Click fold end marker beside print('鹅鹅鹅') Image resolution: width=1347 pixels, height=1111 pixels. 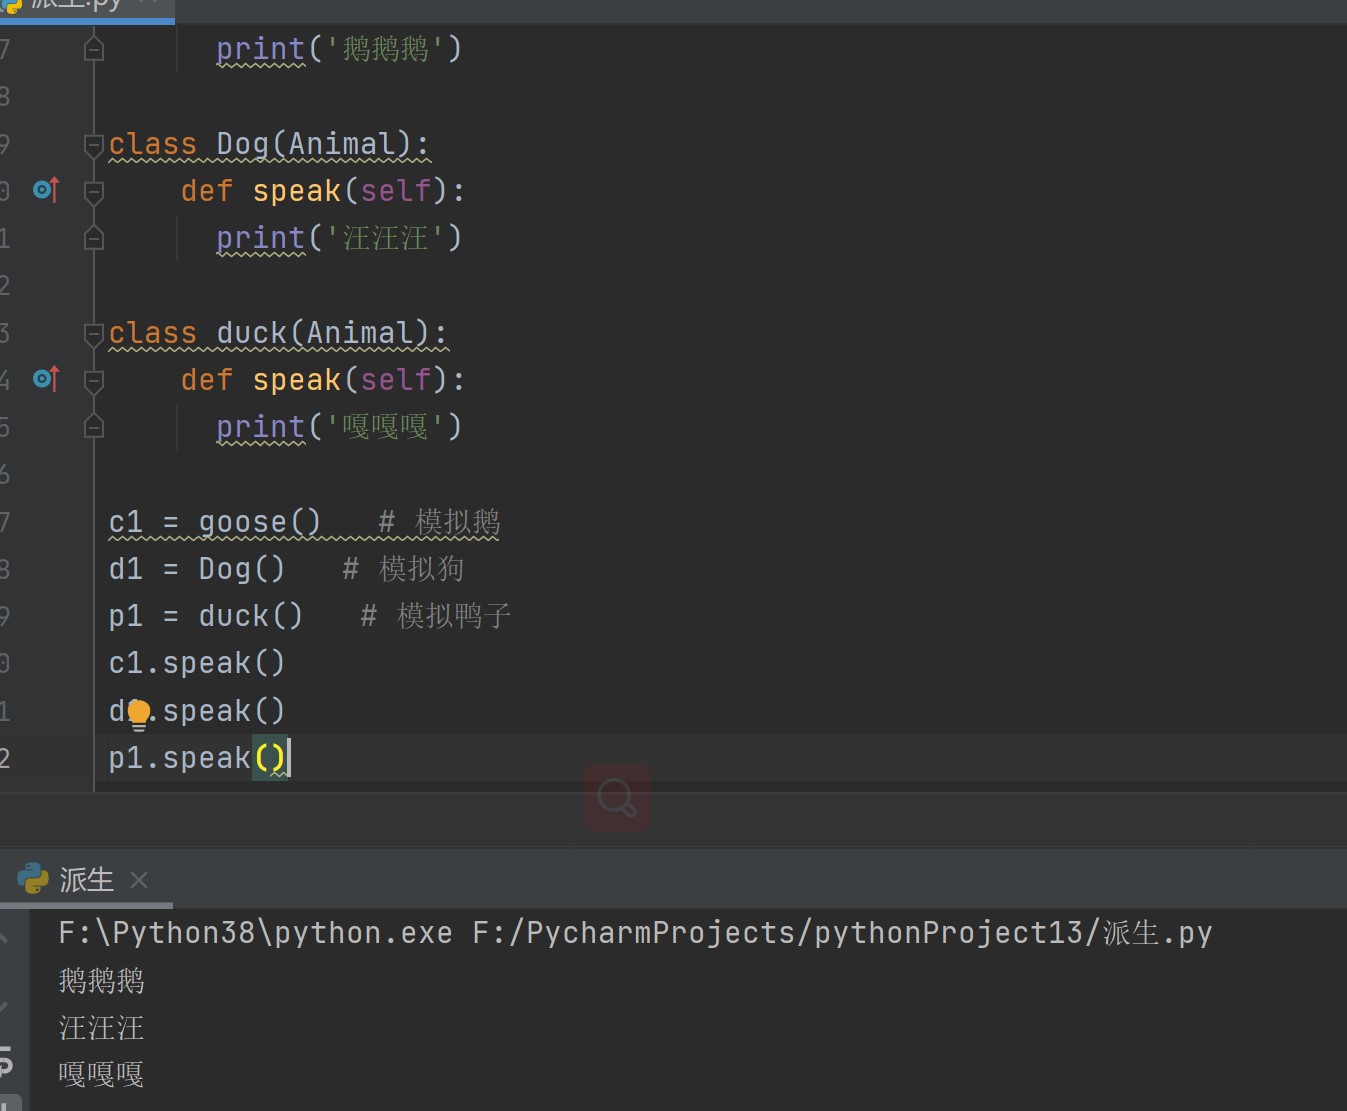(94, 49)
